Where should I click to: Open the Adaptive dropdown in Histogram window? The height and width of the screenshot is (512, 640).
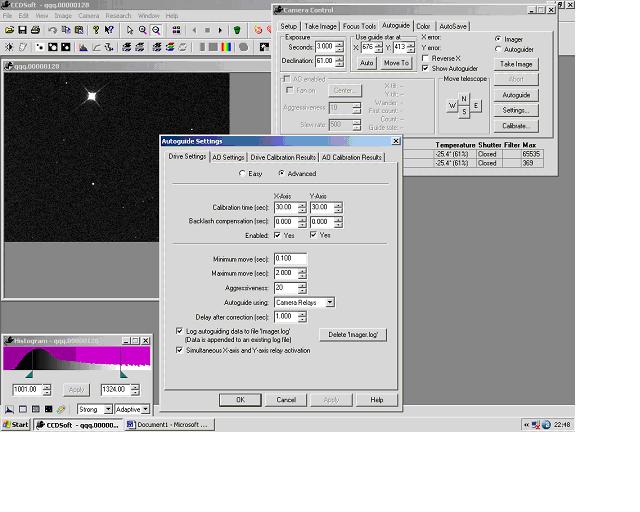146,409
